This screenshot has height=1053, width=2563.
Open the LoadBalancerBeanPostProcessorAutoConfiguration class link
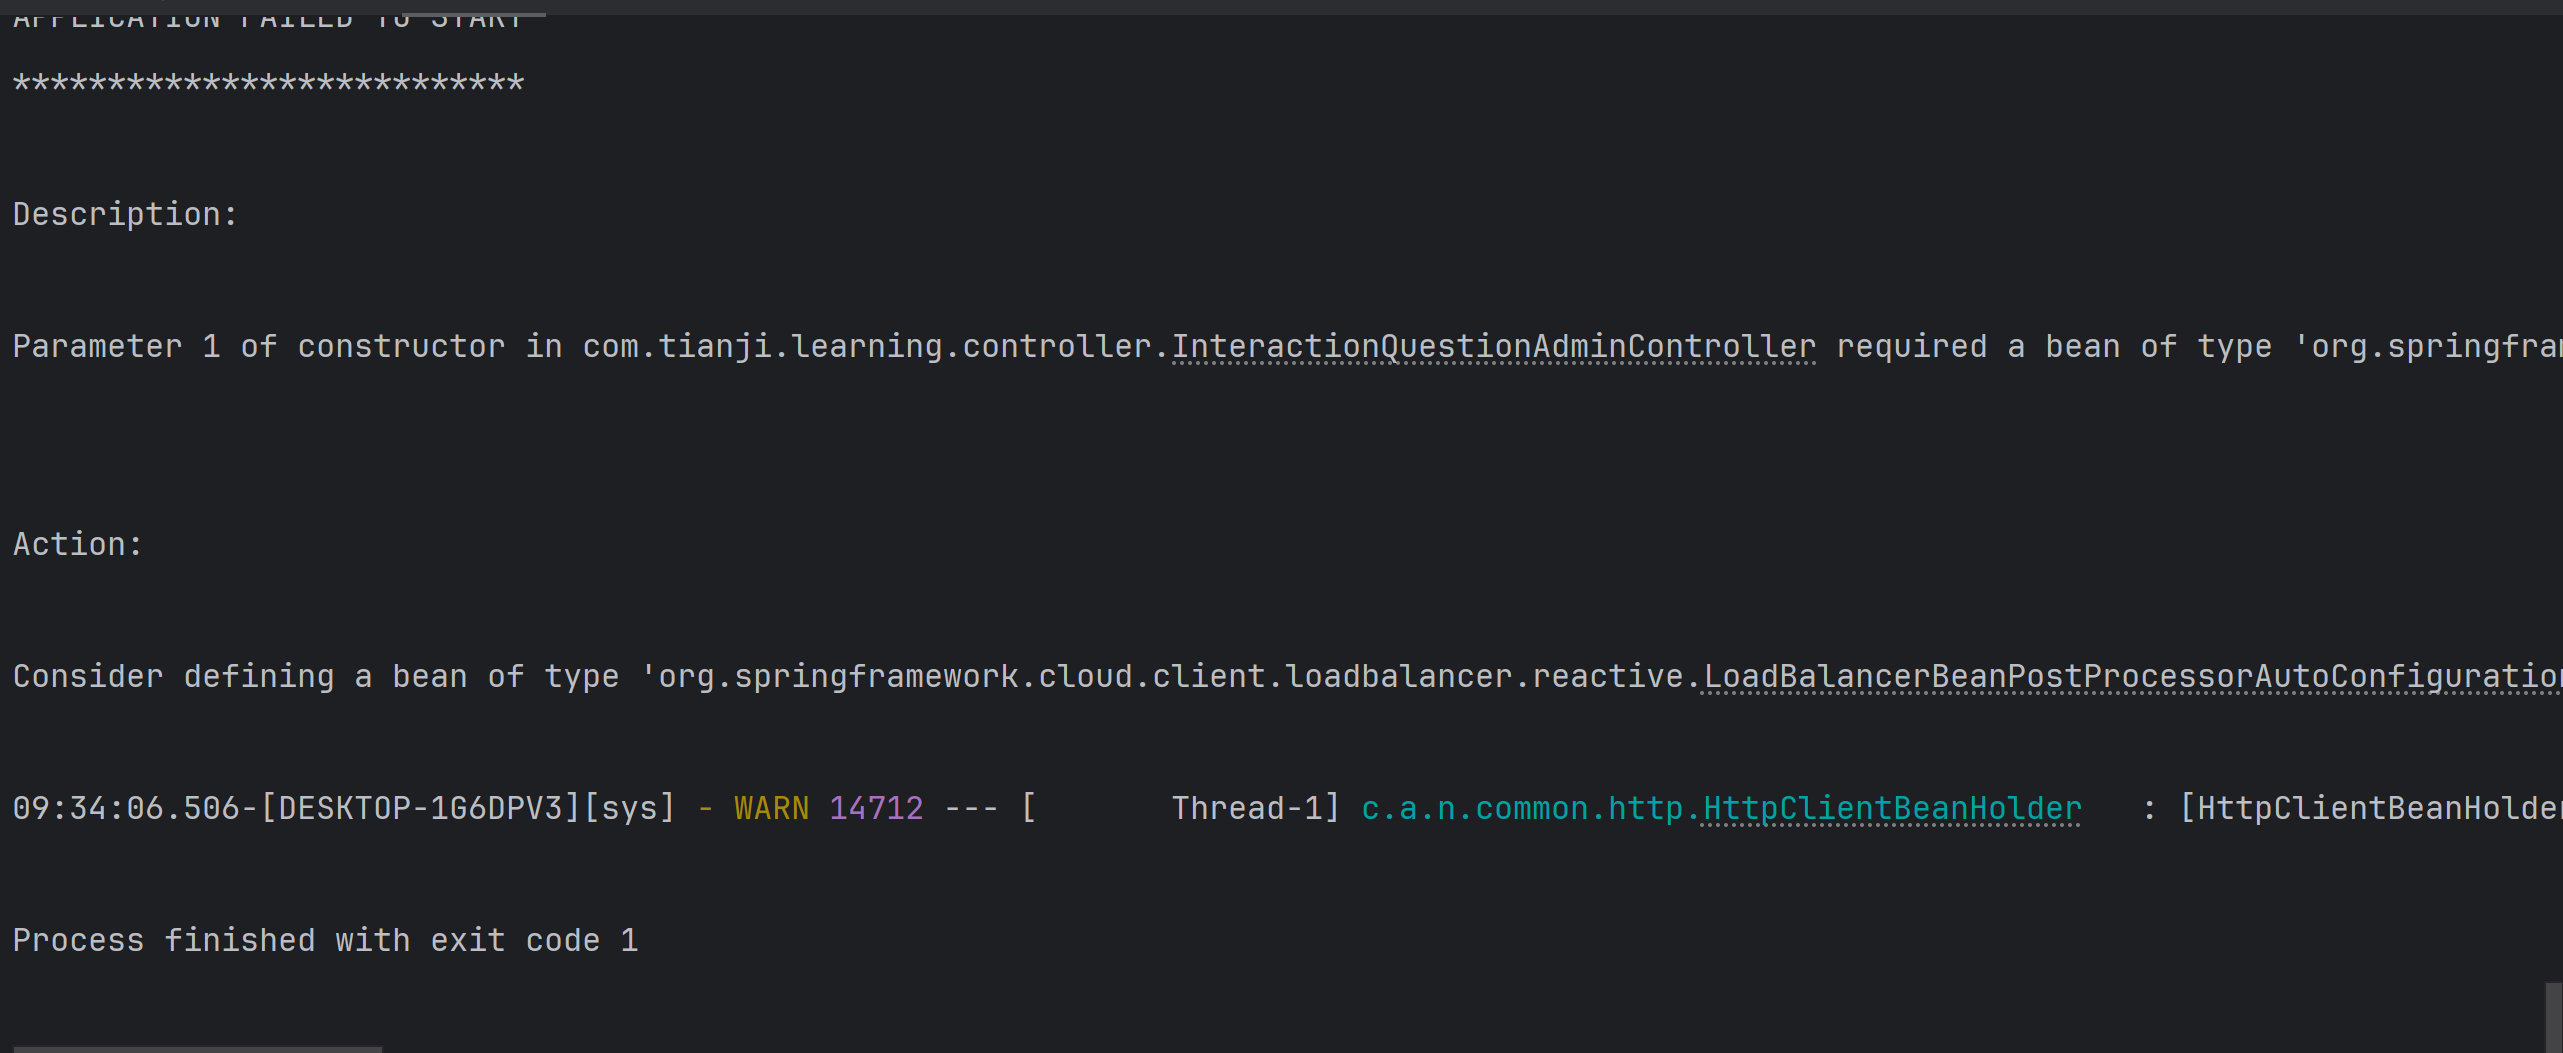click(2131, 676)
